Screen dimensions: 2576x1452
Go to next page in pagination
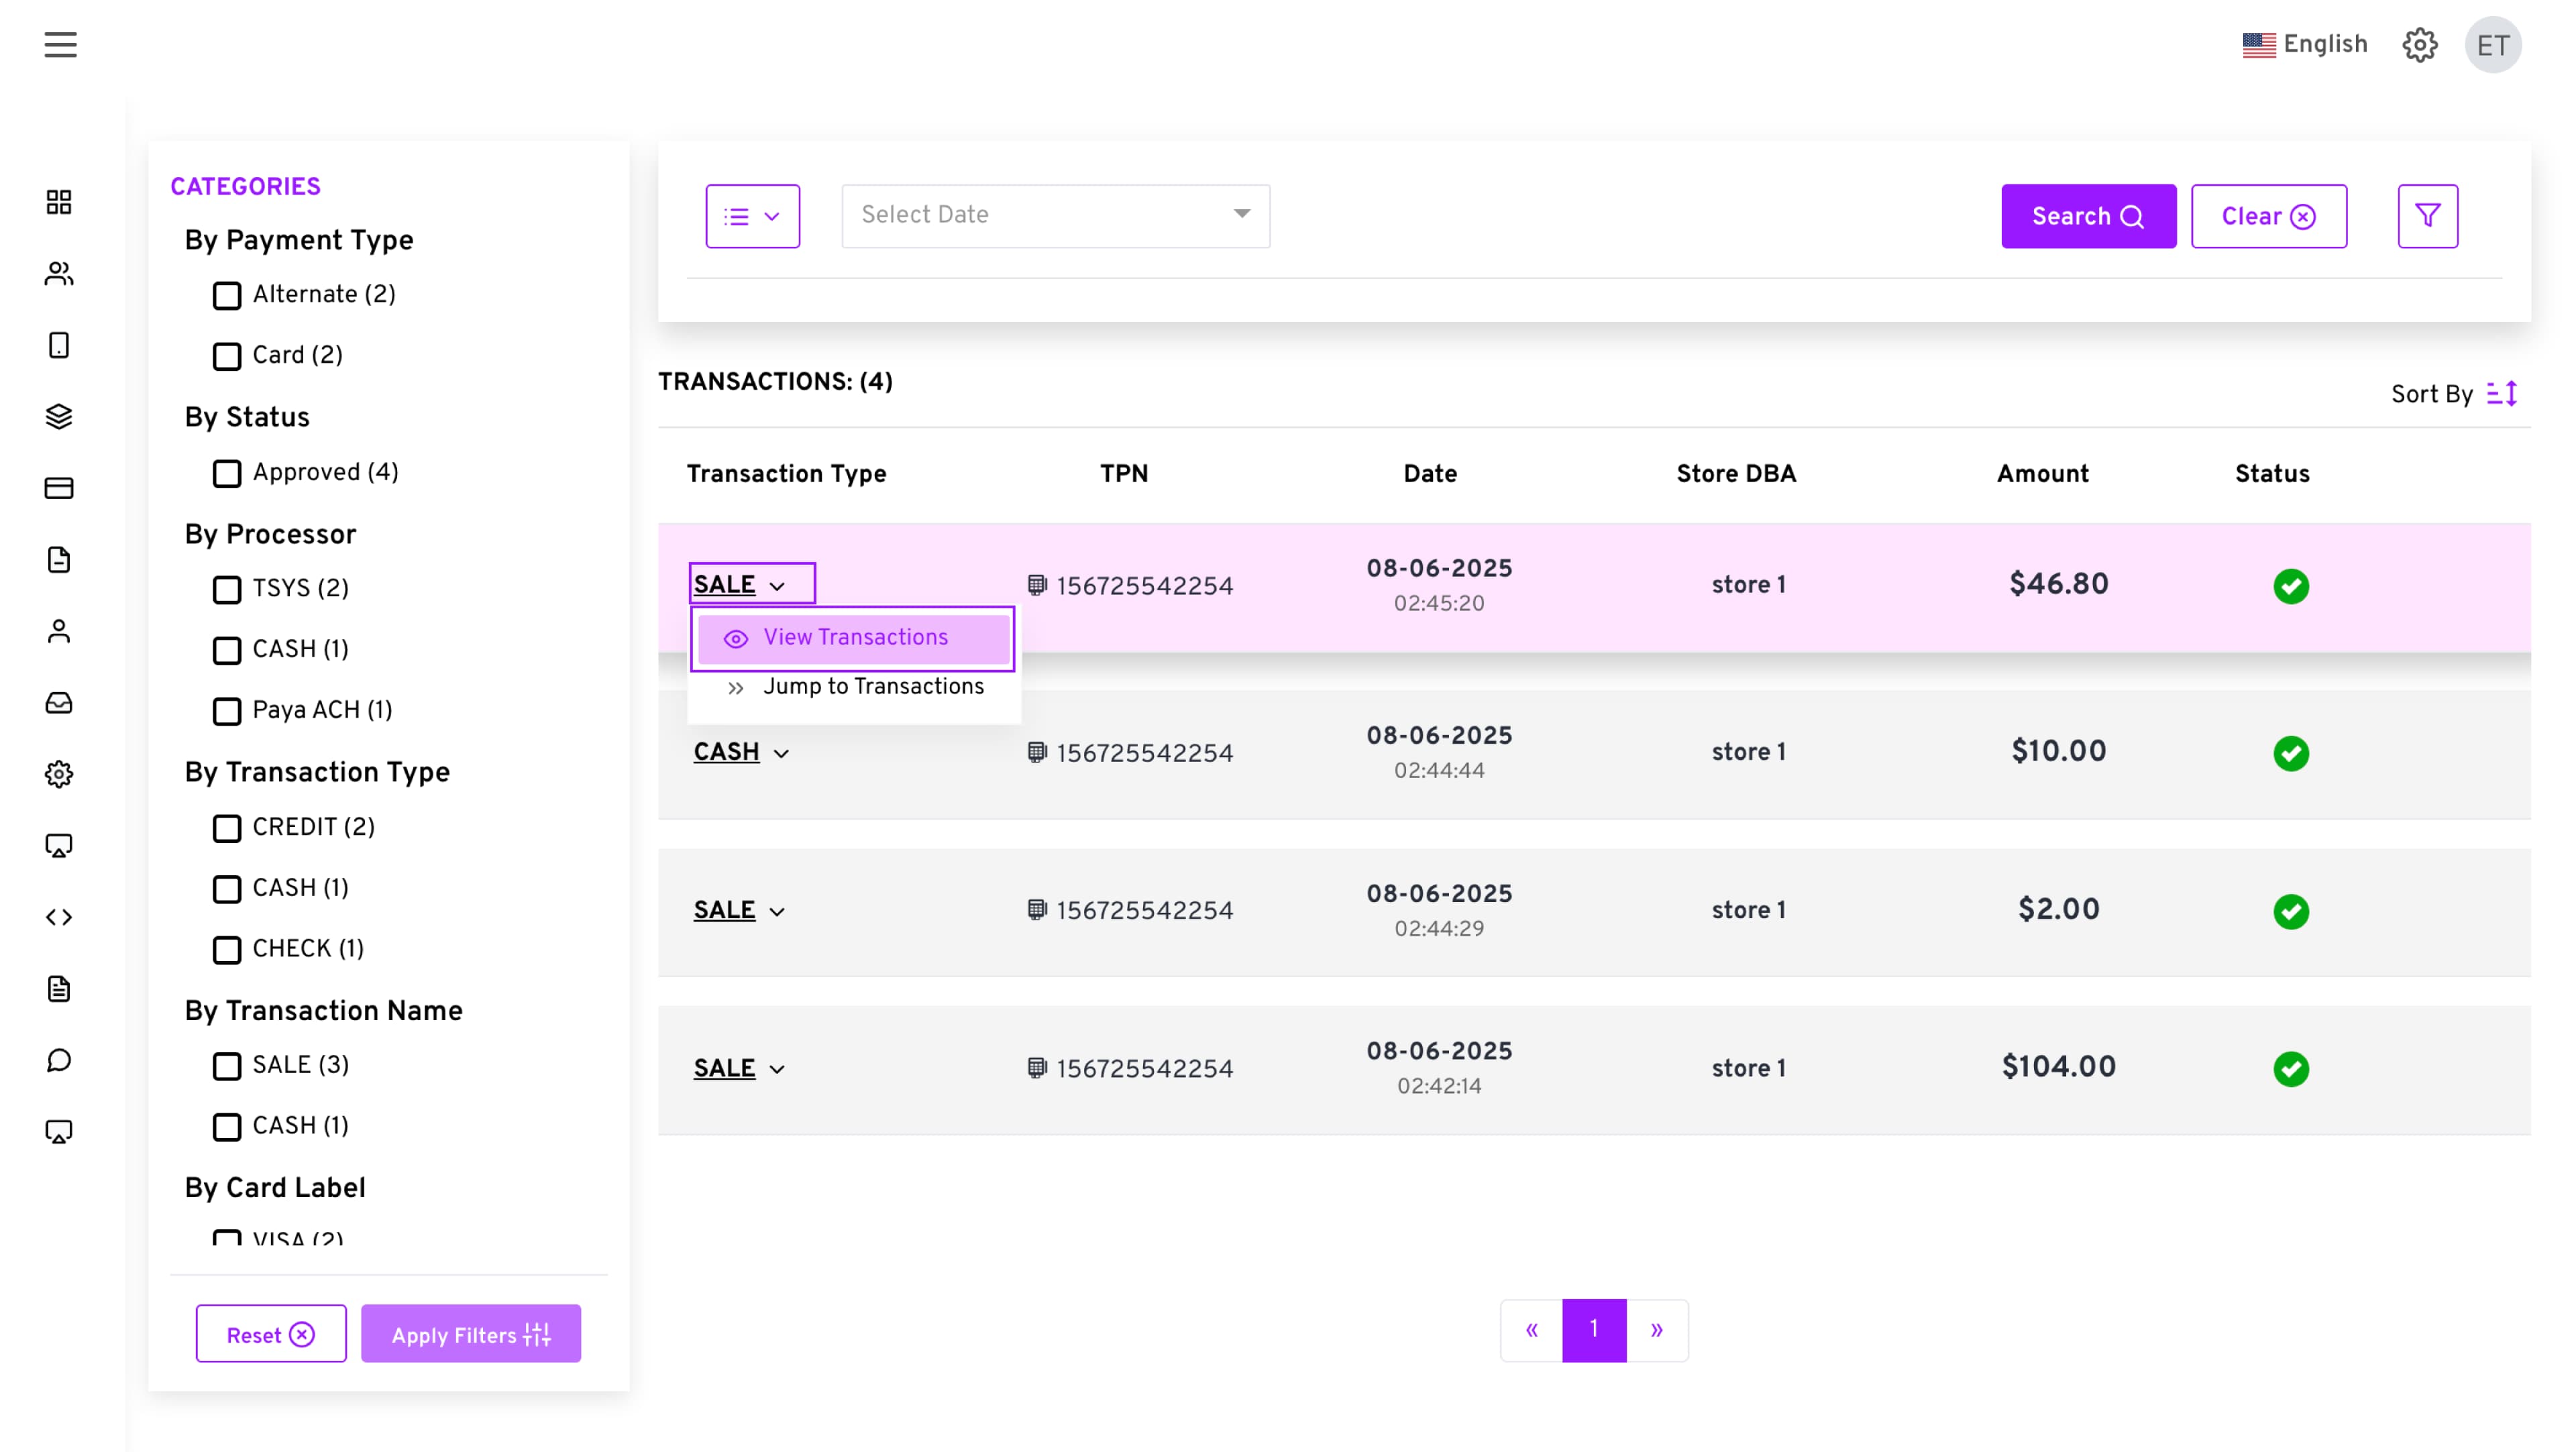coord(1656,1330)
